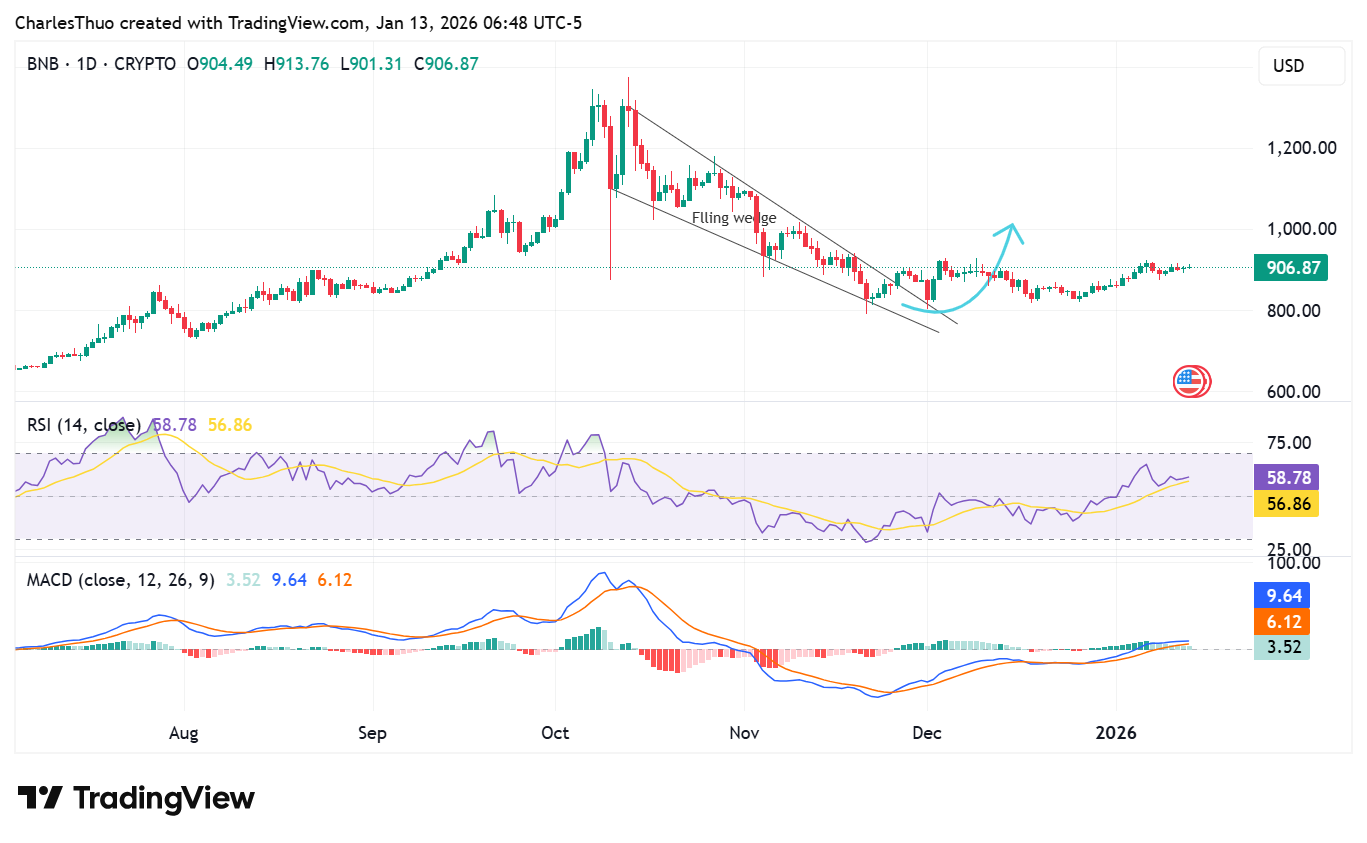Click the TradingView.com link in the header
The image size is (1367, 843).
pyautogui.click(x=294, y=22)
